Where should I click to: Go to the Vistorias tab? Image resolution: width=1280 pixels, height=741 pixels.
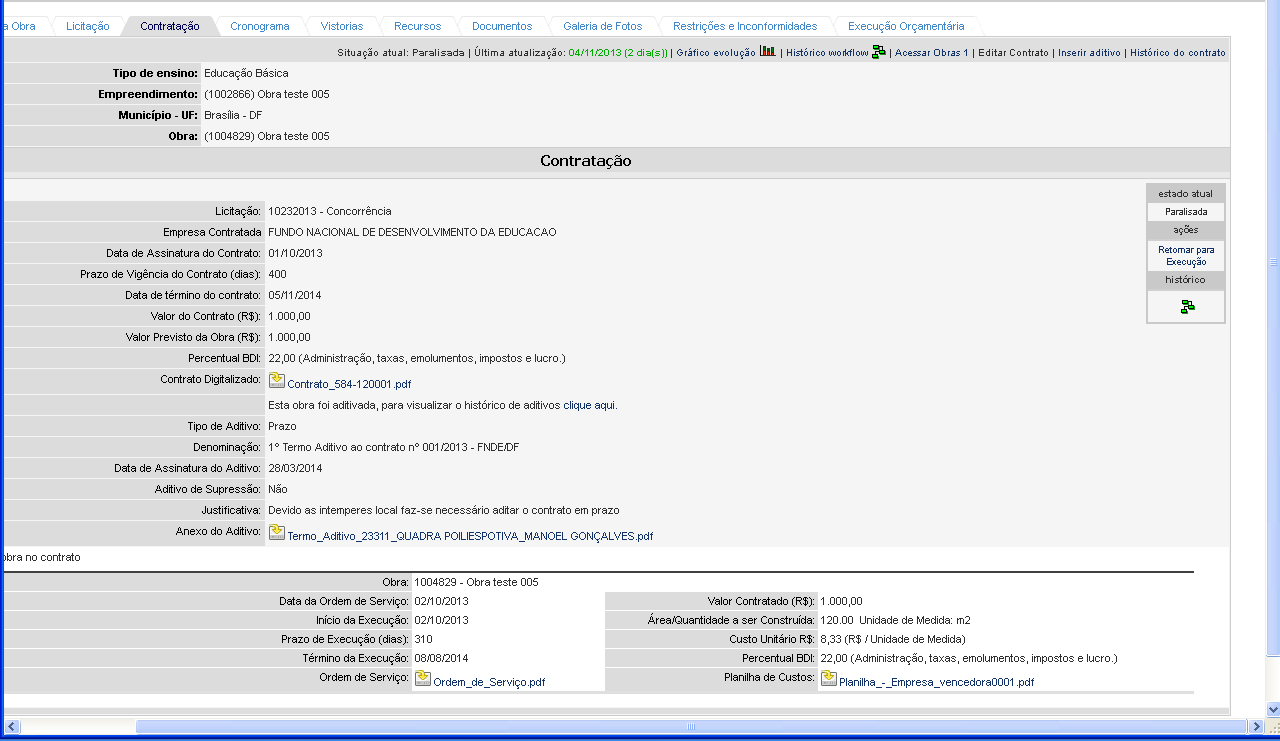click(342, 26)
